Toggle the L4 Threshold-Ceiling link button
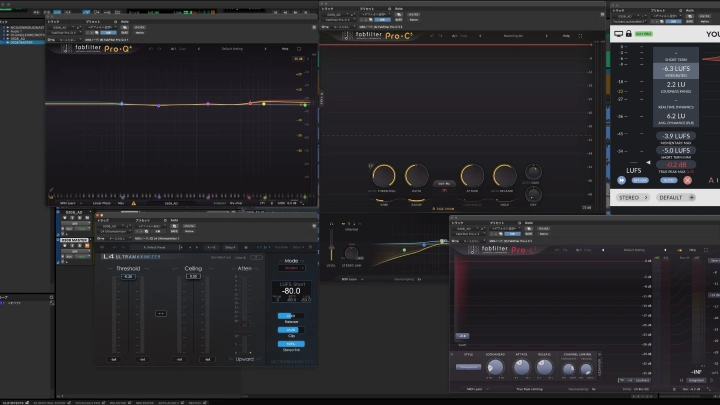Screen dimensions: 720x405 tap(161, 314)
